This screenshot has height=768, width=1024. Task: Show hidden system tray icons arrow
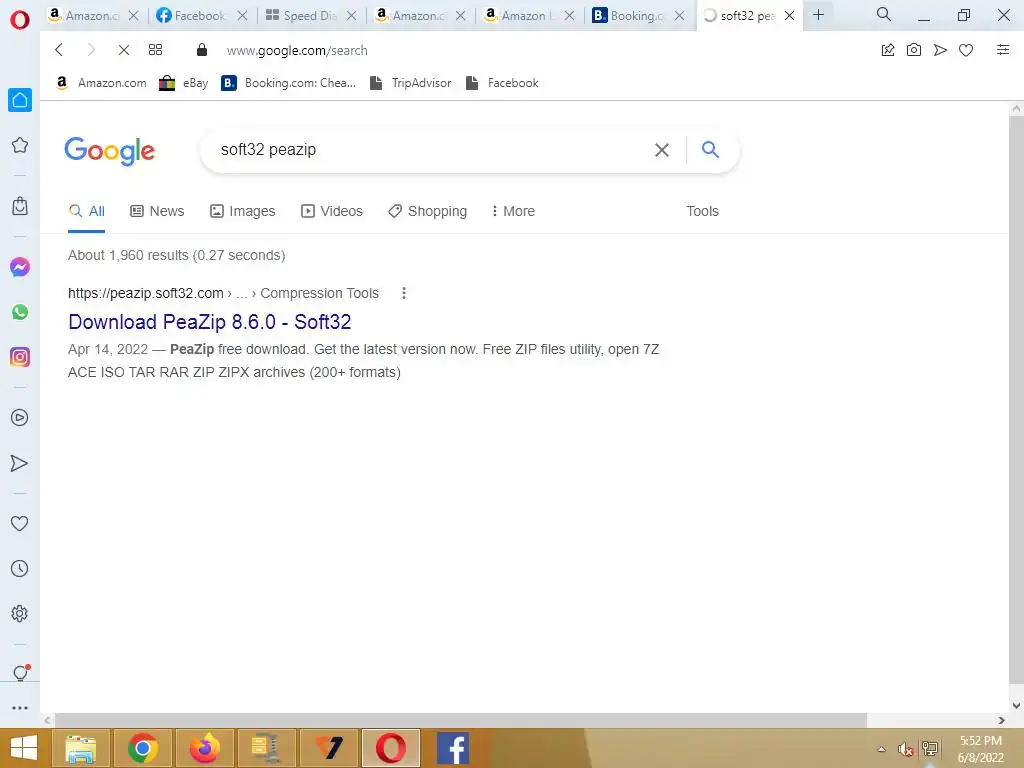point(882,749)
